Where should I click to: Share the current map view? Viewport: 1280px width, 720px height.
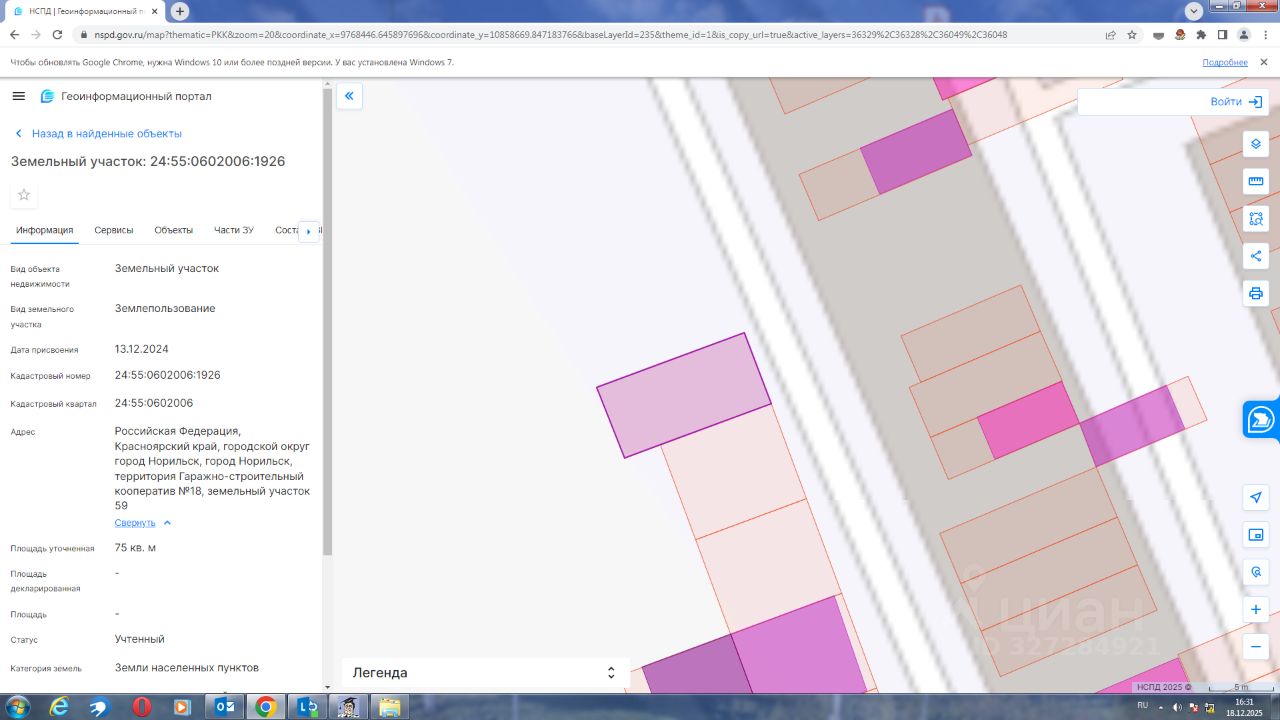pos(1256,256)
